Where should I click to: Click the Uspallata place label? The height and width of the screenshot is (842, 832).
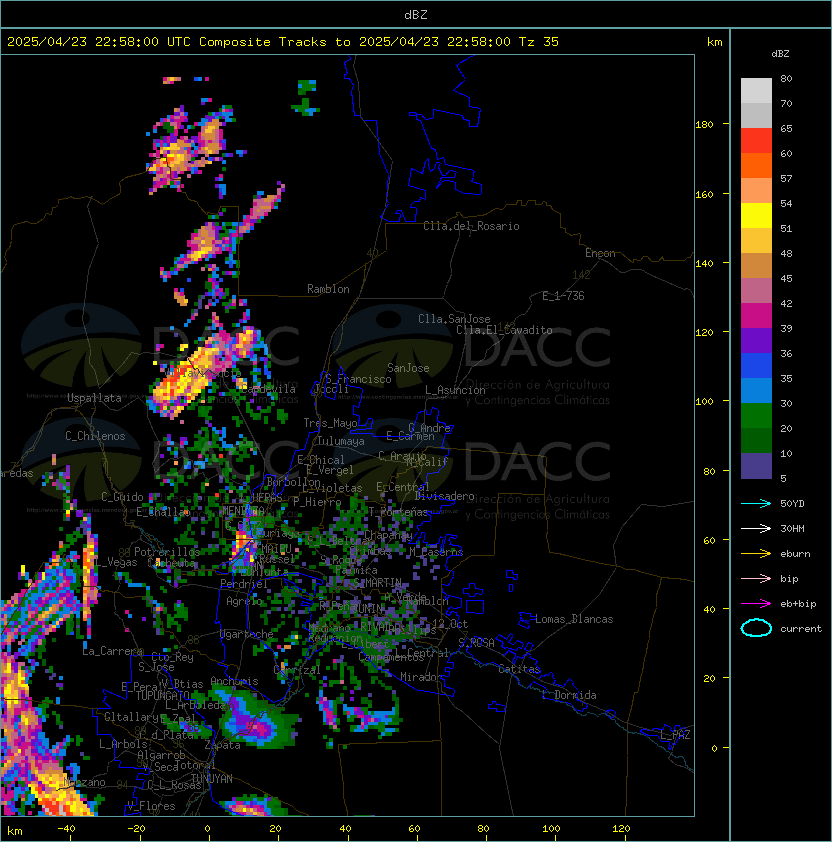[x=94, y=398]
